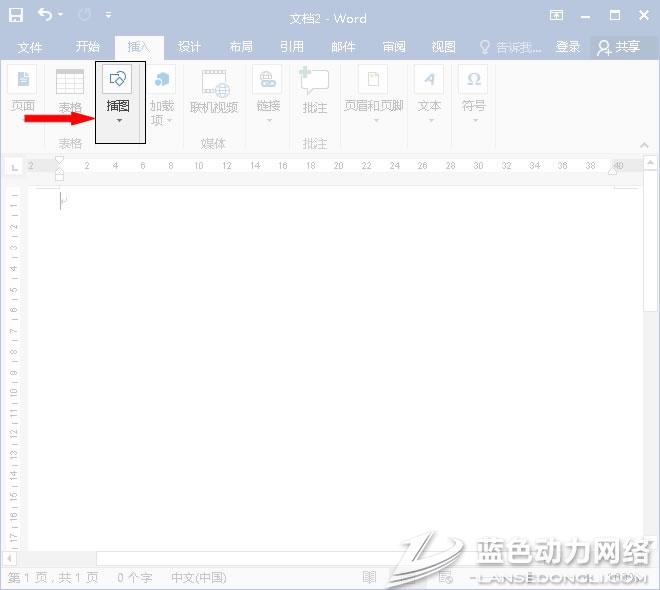Click the tab selector at ruler corner
The height and width of the screenshot is (590, 660).
(13, 167)
